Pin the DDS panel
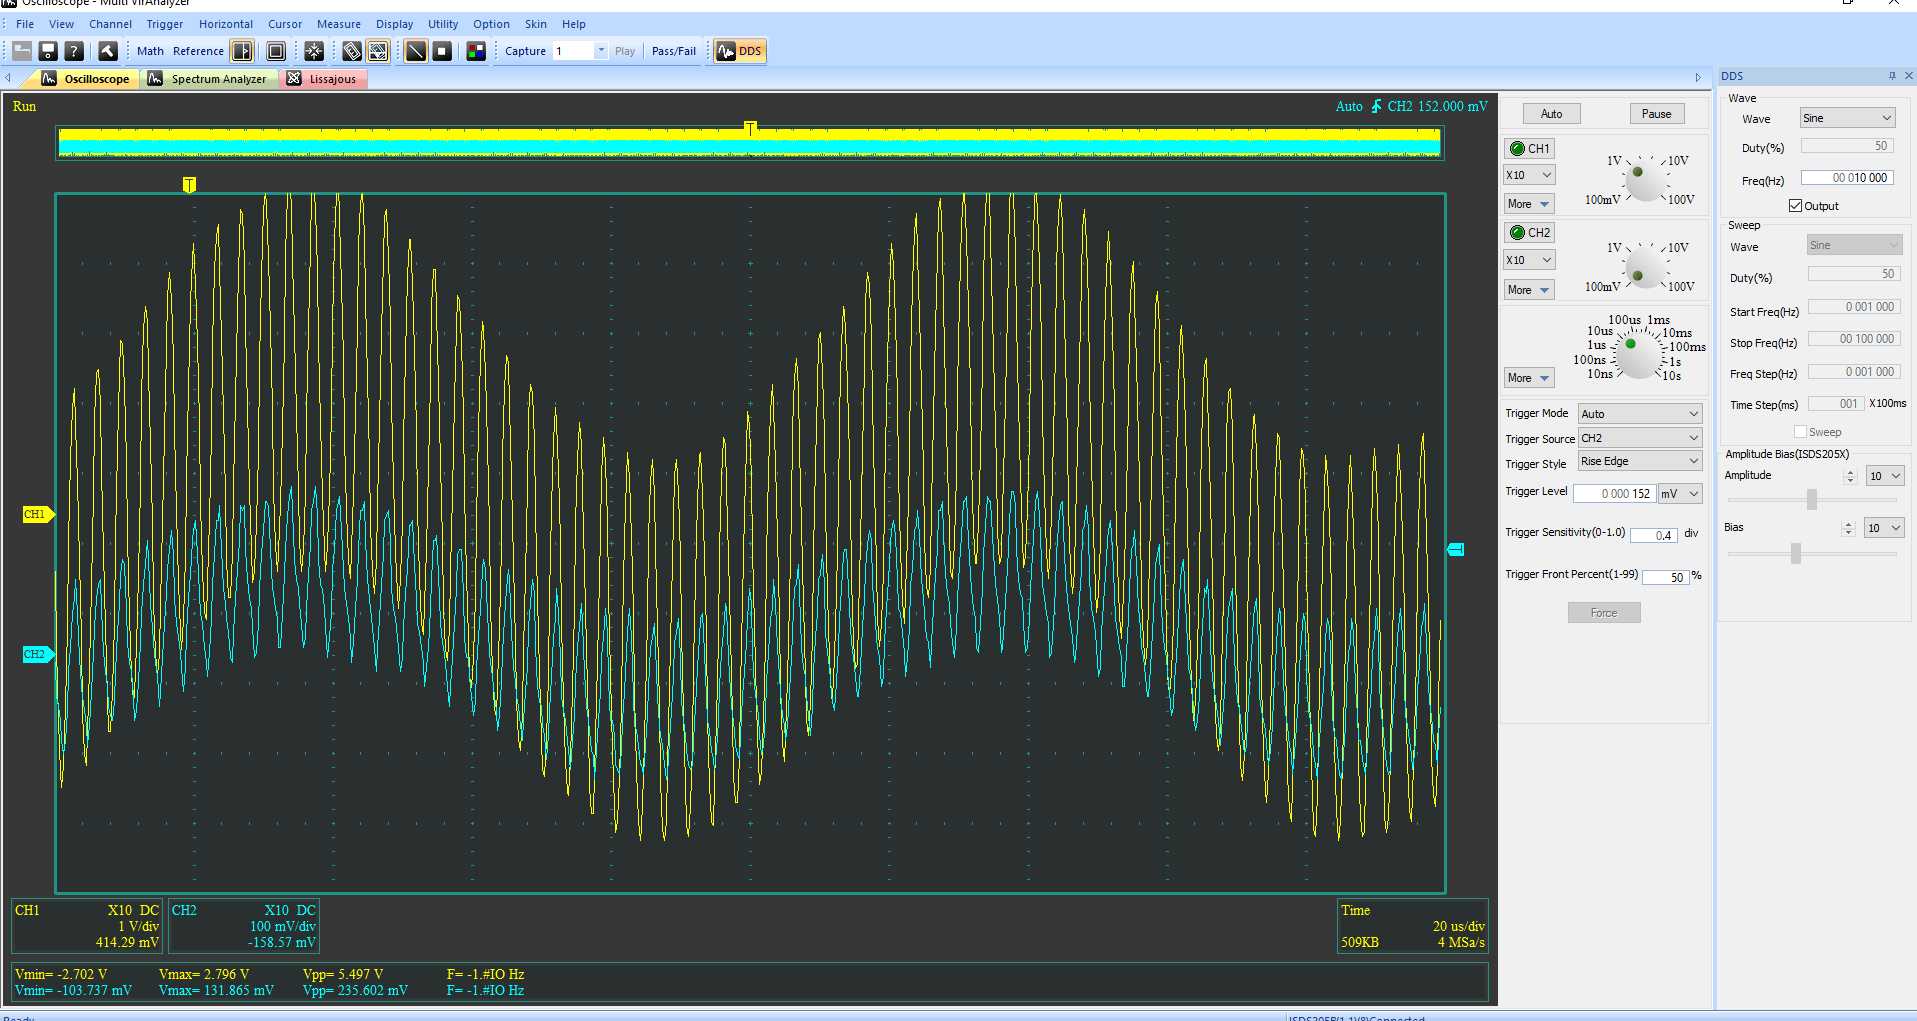The image size is (1917, 1021). point(1892,76)
